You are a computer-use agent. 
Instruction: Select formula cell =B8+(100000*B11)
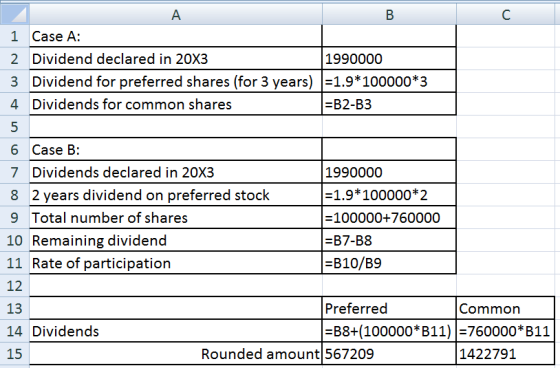(x=389, y=331)
